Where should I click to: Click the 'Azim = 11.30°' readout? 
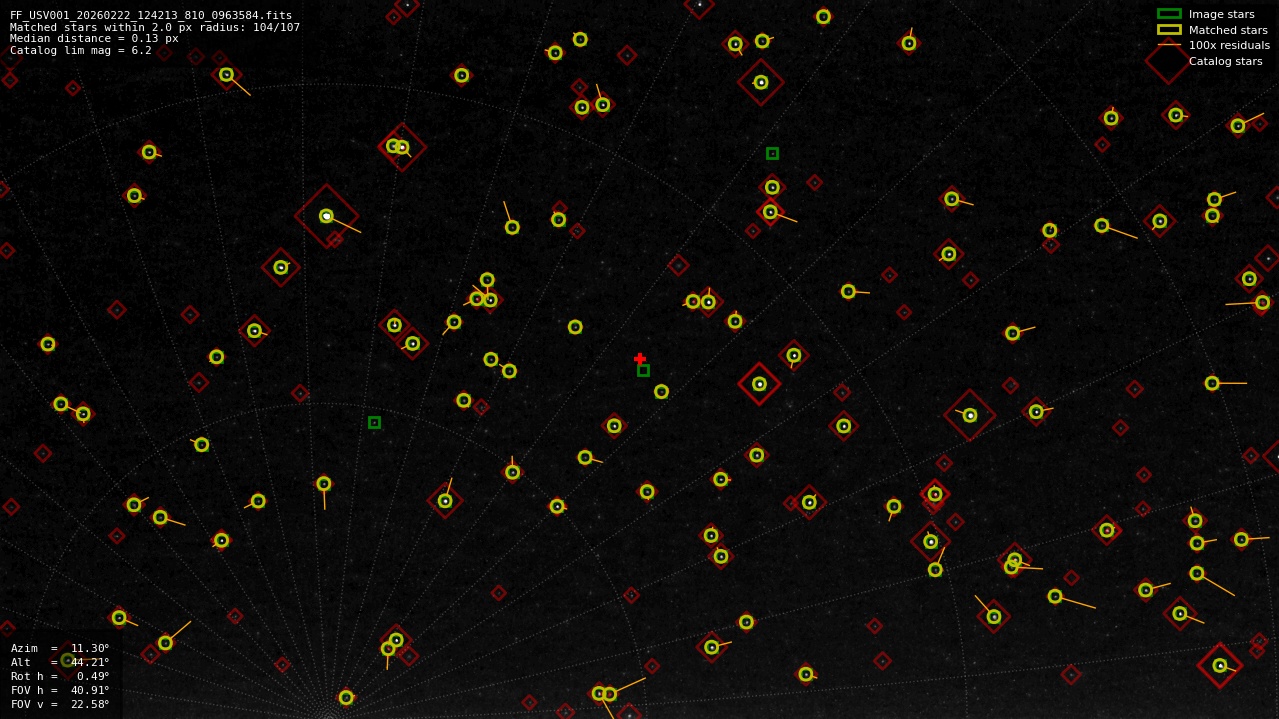pos(60,648)
